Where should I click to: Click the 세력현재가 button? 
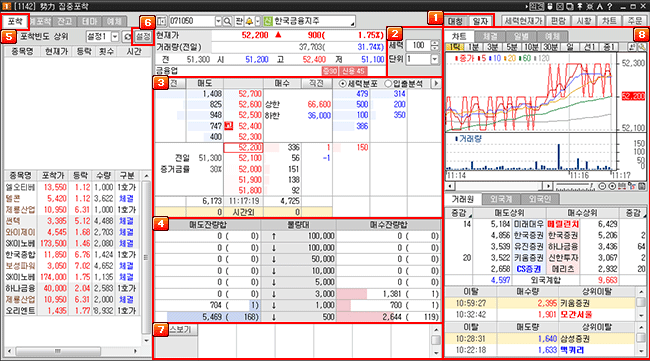point(523,21)
